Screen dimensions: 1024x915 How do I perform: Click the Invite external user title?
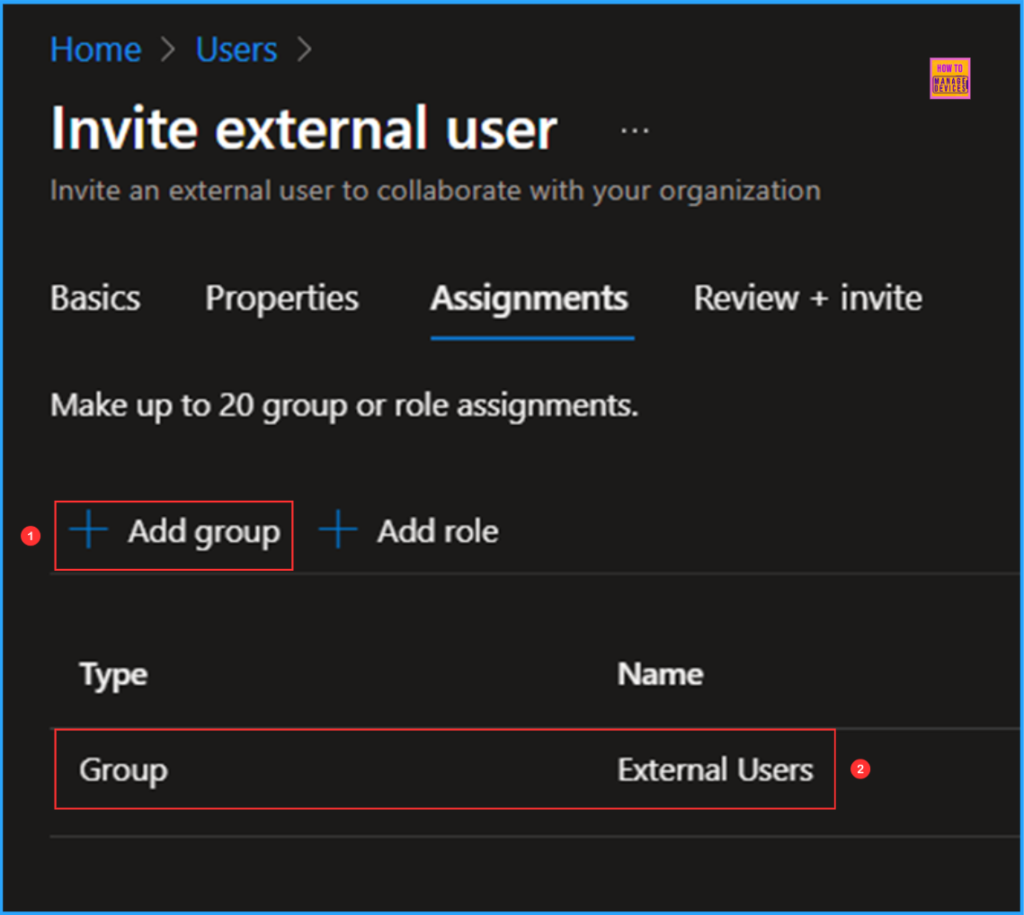(x=303, y=128)
